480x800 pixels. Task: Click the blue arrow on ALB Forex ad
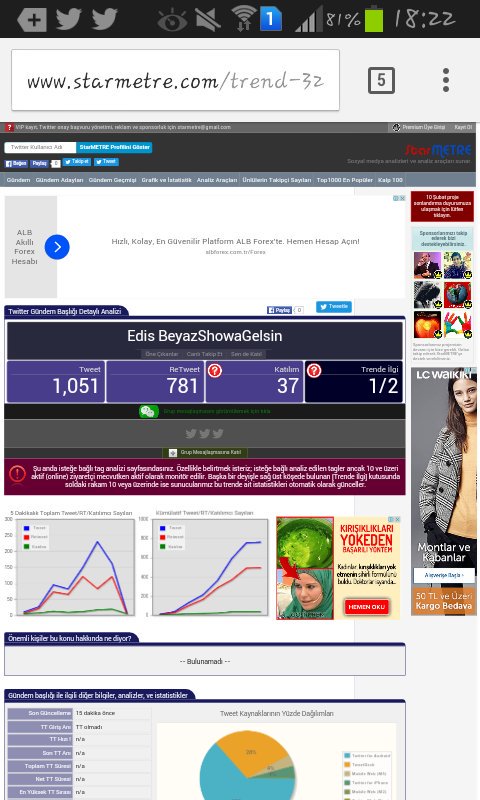click(x=57, y=247)
